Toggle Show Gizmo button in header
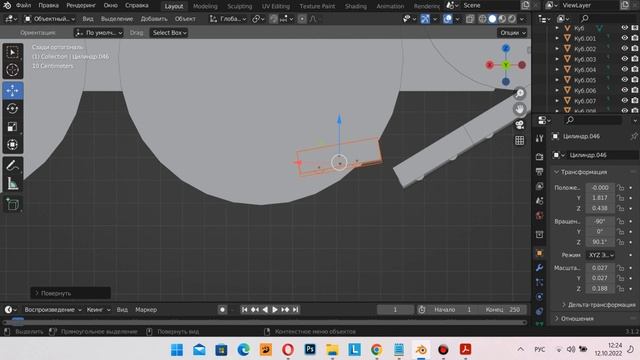This screenshot has height=360, width=640. 425,19
